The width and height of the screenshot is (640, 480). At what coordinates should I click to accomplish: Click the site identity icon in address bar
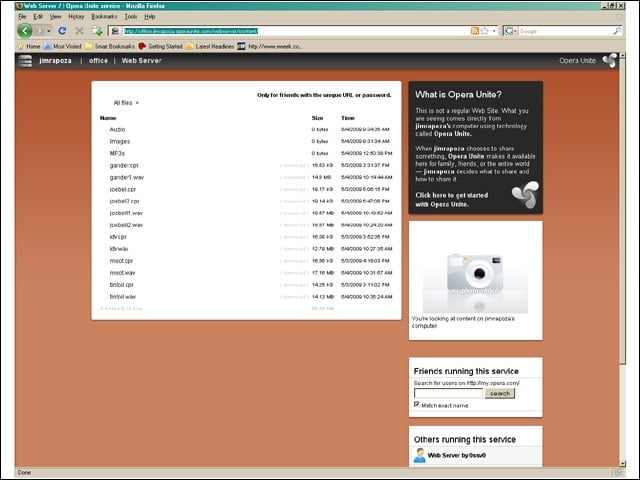point(115,31)
